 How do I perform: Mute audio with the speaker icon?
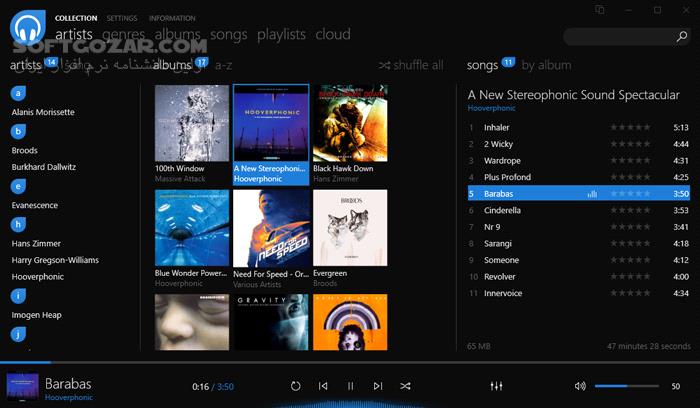(x=580, y=386)
